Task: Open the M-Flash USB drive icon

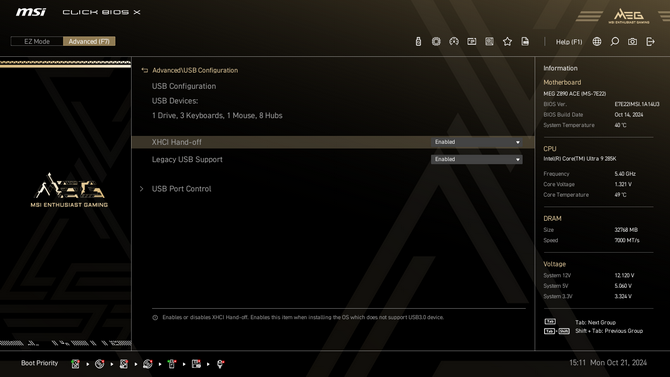Action: pyautogui.click(x=418, y=41)
